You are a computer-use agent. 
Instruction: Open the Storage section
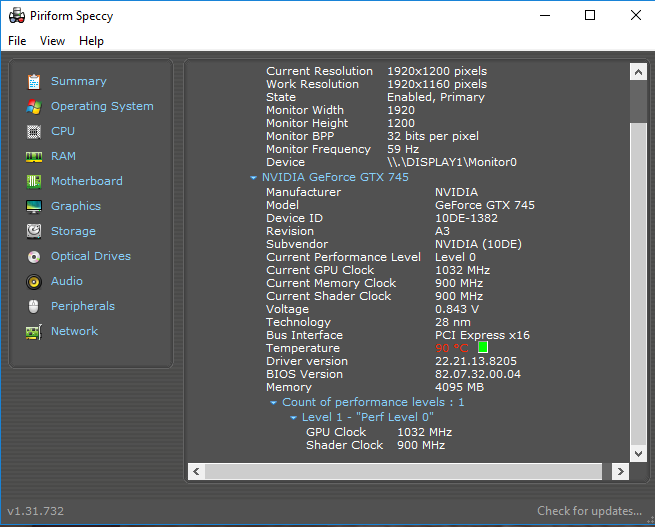73,231
